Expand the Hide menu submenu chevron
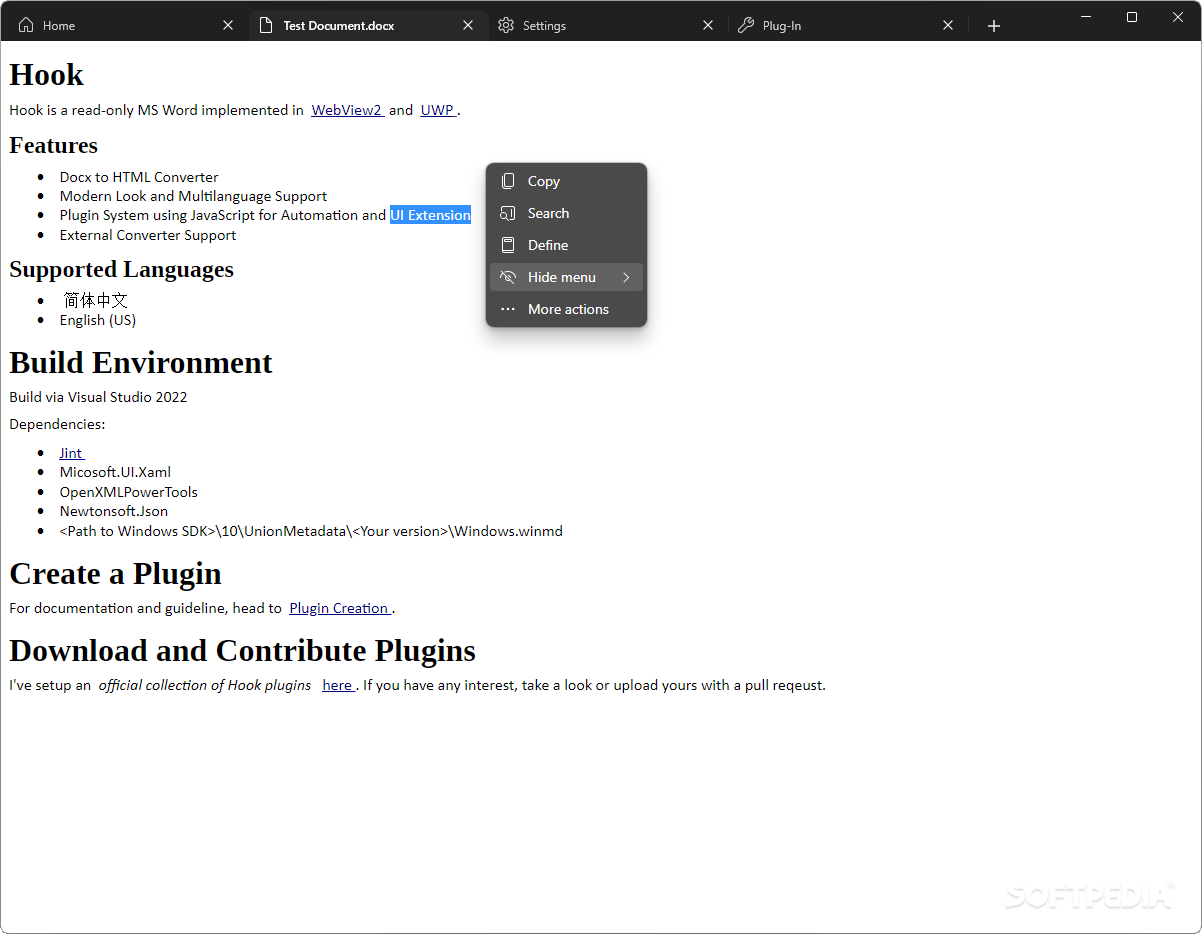 627,277
